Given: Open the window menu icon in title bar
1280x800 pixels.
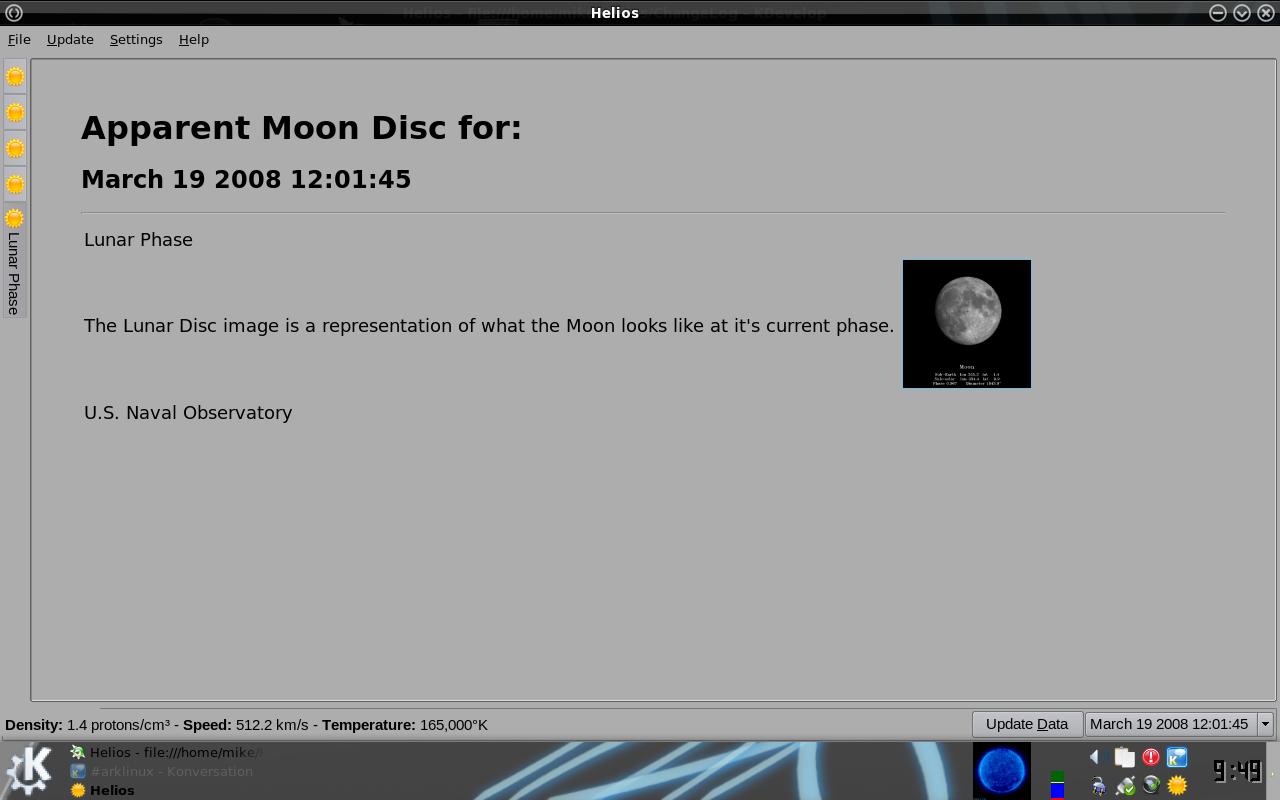Looking at the screenshot, I should click(14, 13).
